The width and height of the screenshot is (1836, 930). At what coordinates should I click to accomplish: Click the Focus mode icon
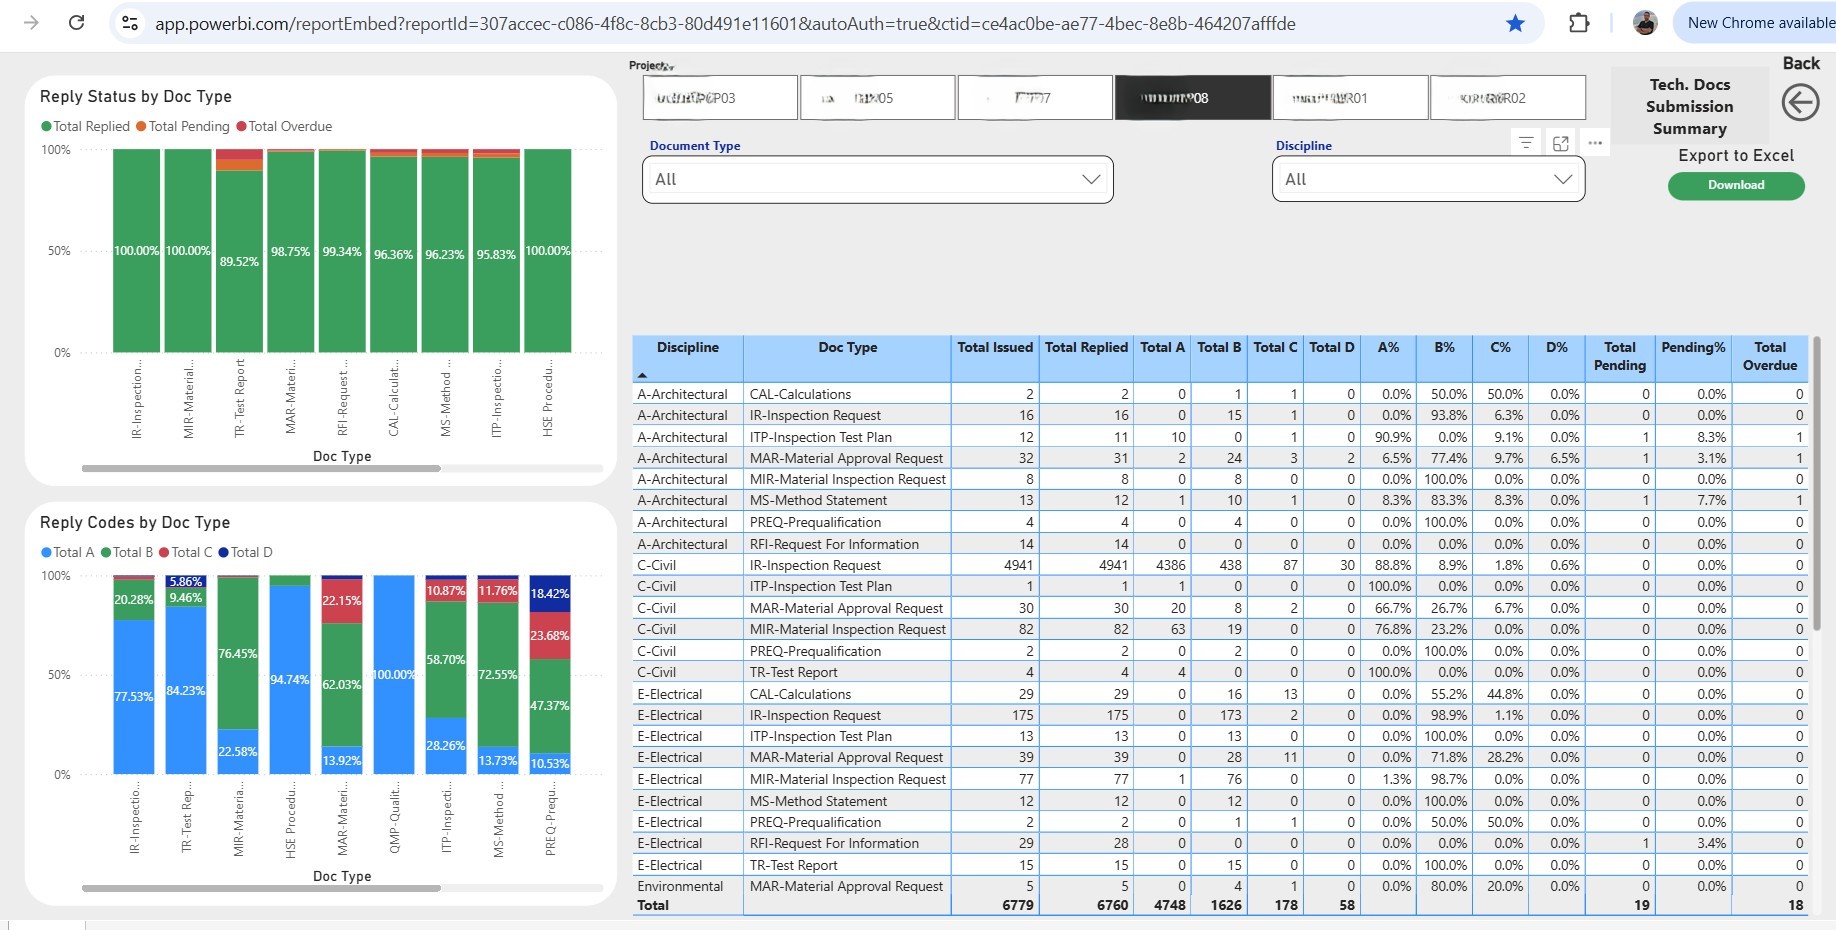pyautogui.click(x=1560, y=143)
